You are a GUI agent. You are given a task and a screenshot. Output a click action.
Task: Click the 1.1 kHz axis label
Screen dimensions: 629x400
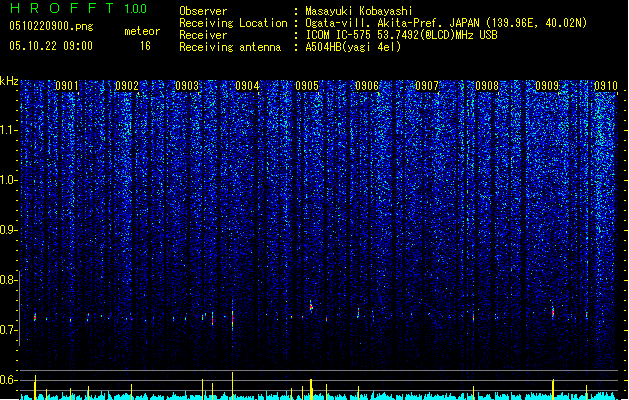[9, 130]
